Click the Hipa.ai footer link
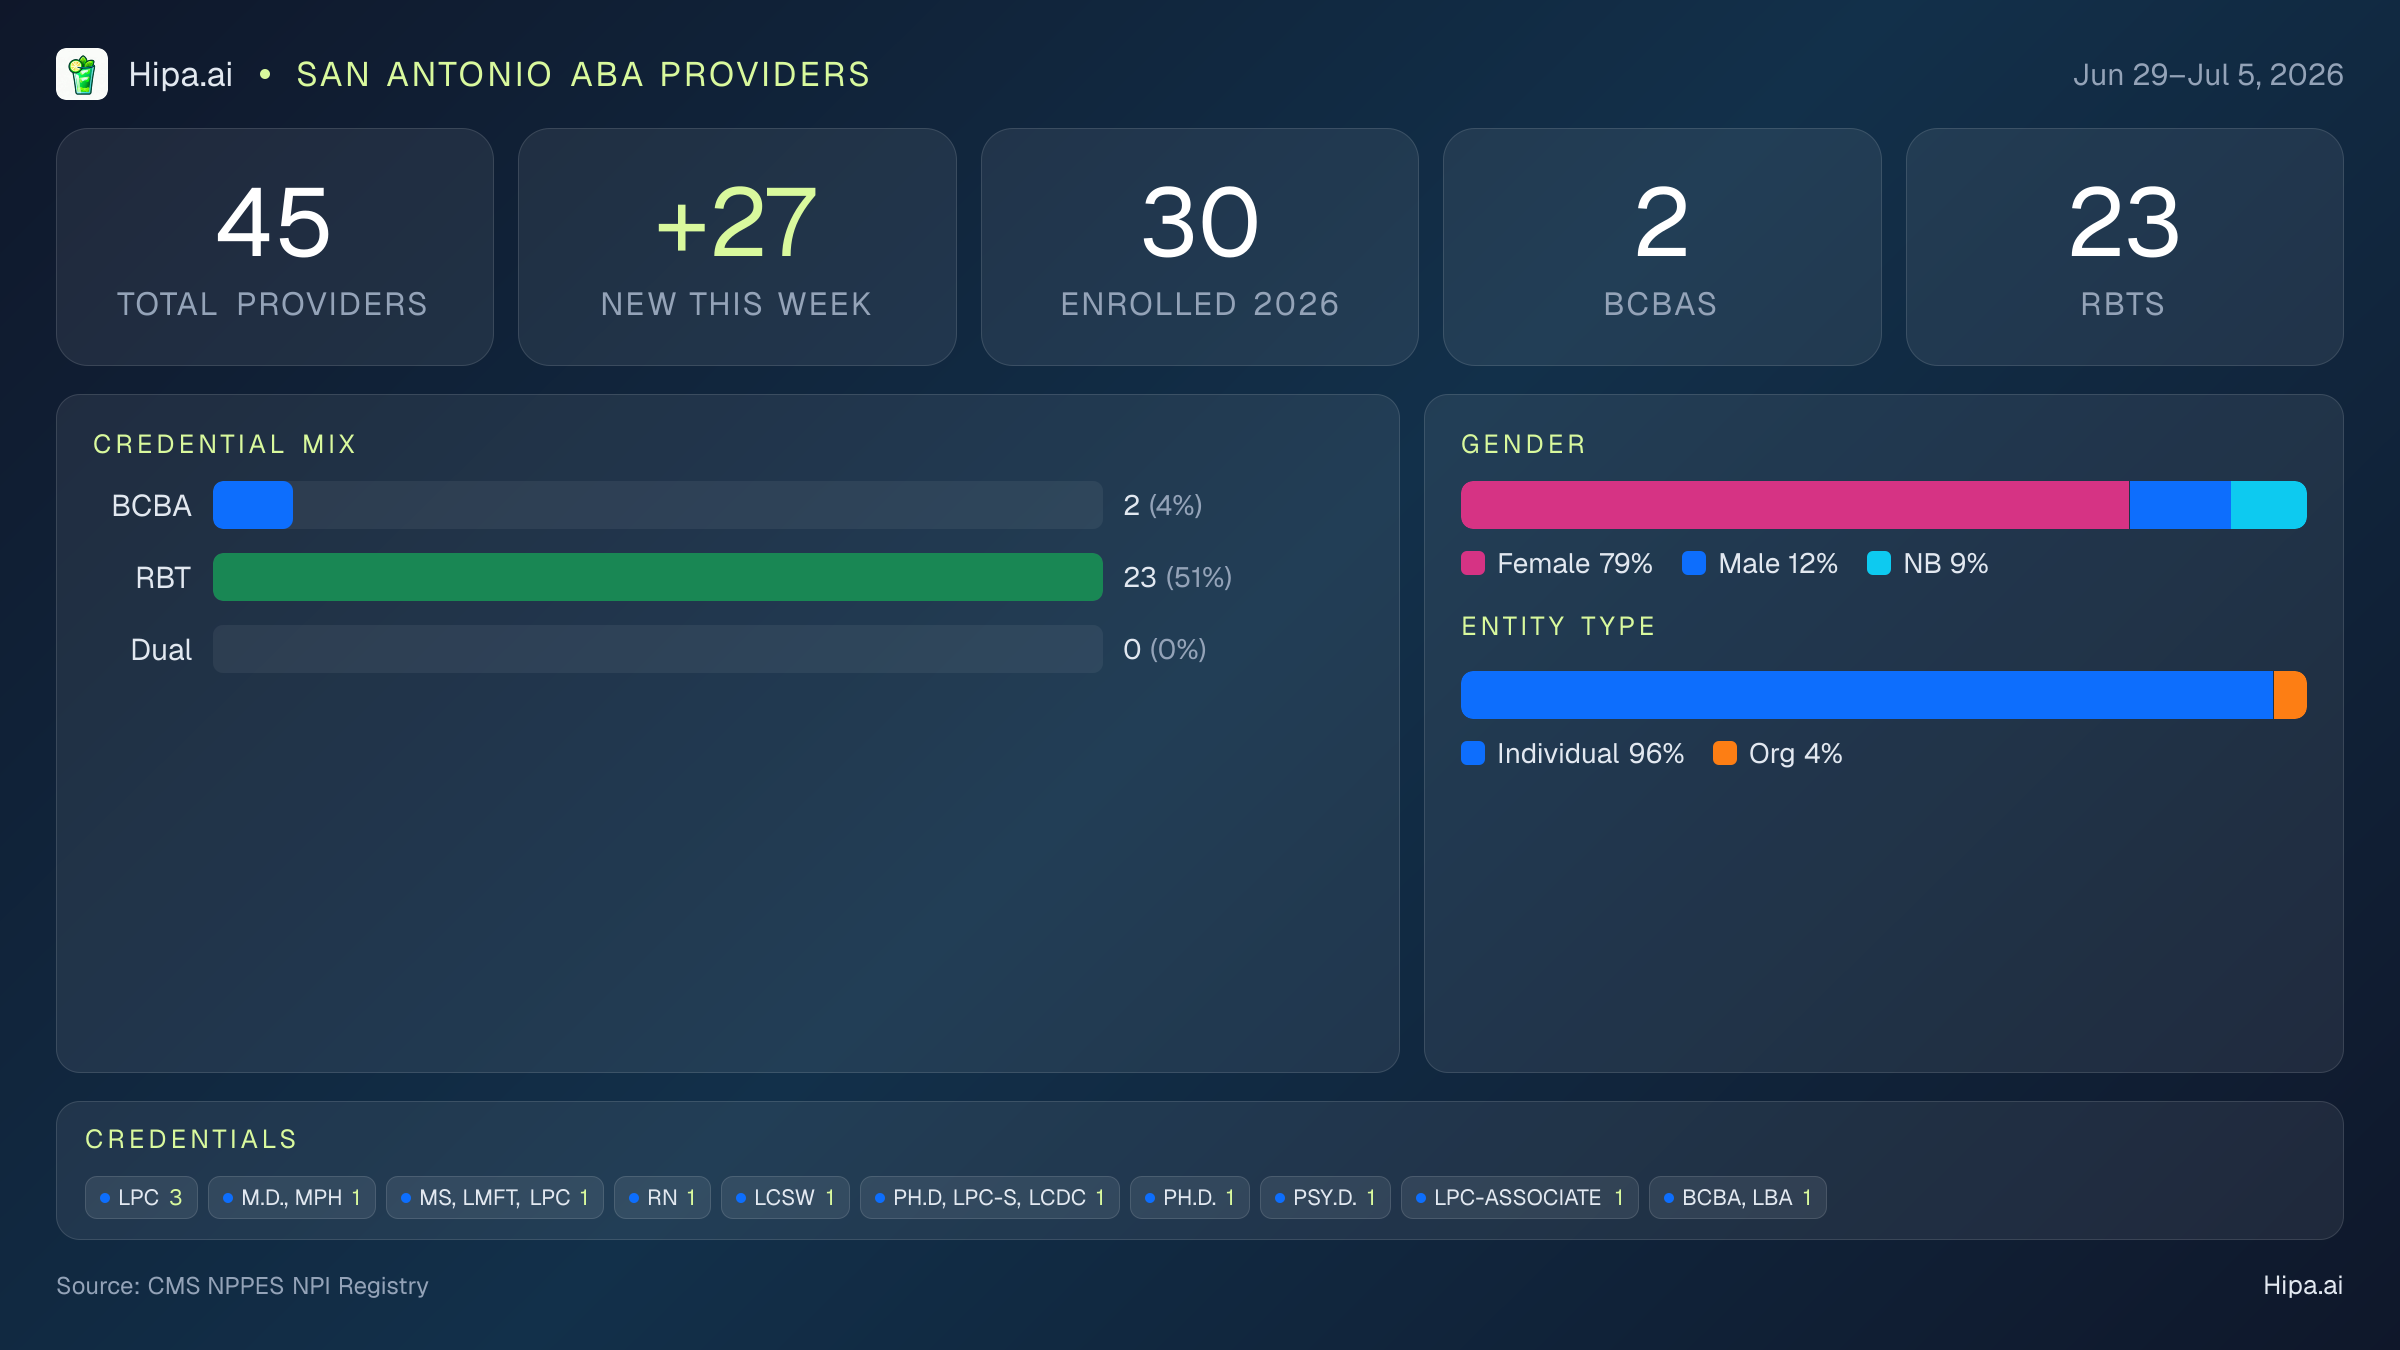Viewport: 2400px width, 1350px height. click(x=2303, y=1285)
